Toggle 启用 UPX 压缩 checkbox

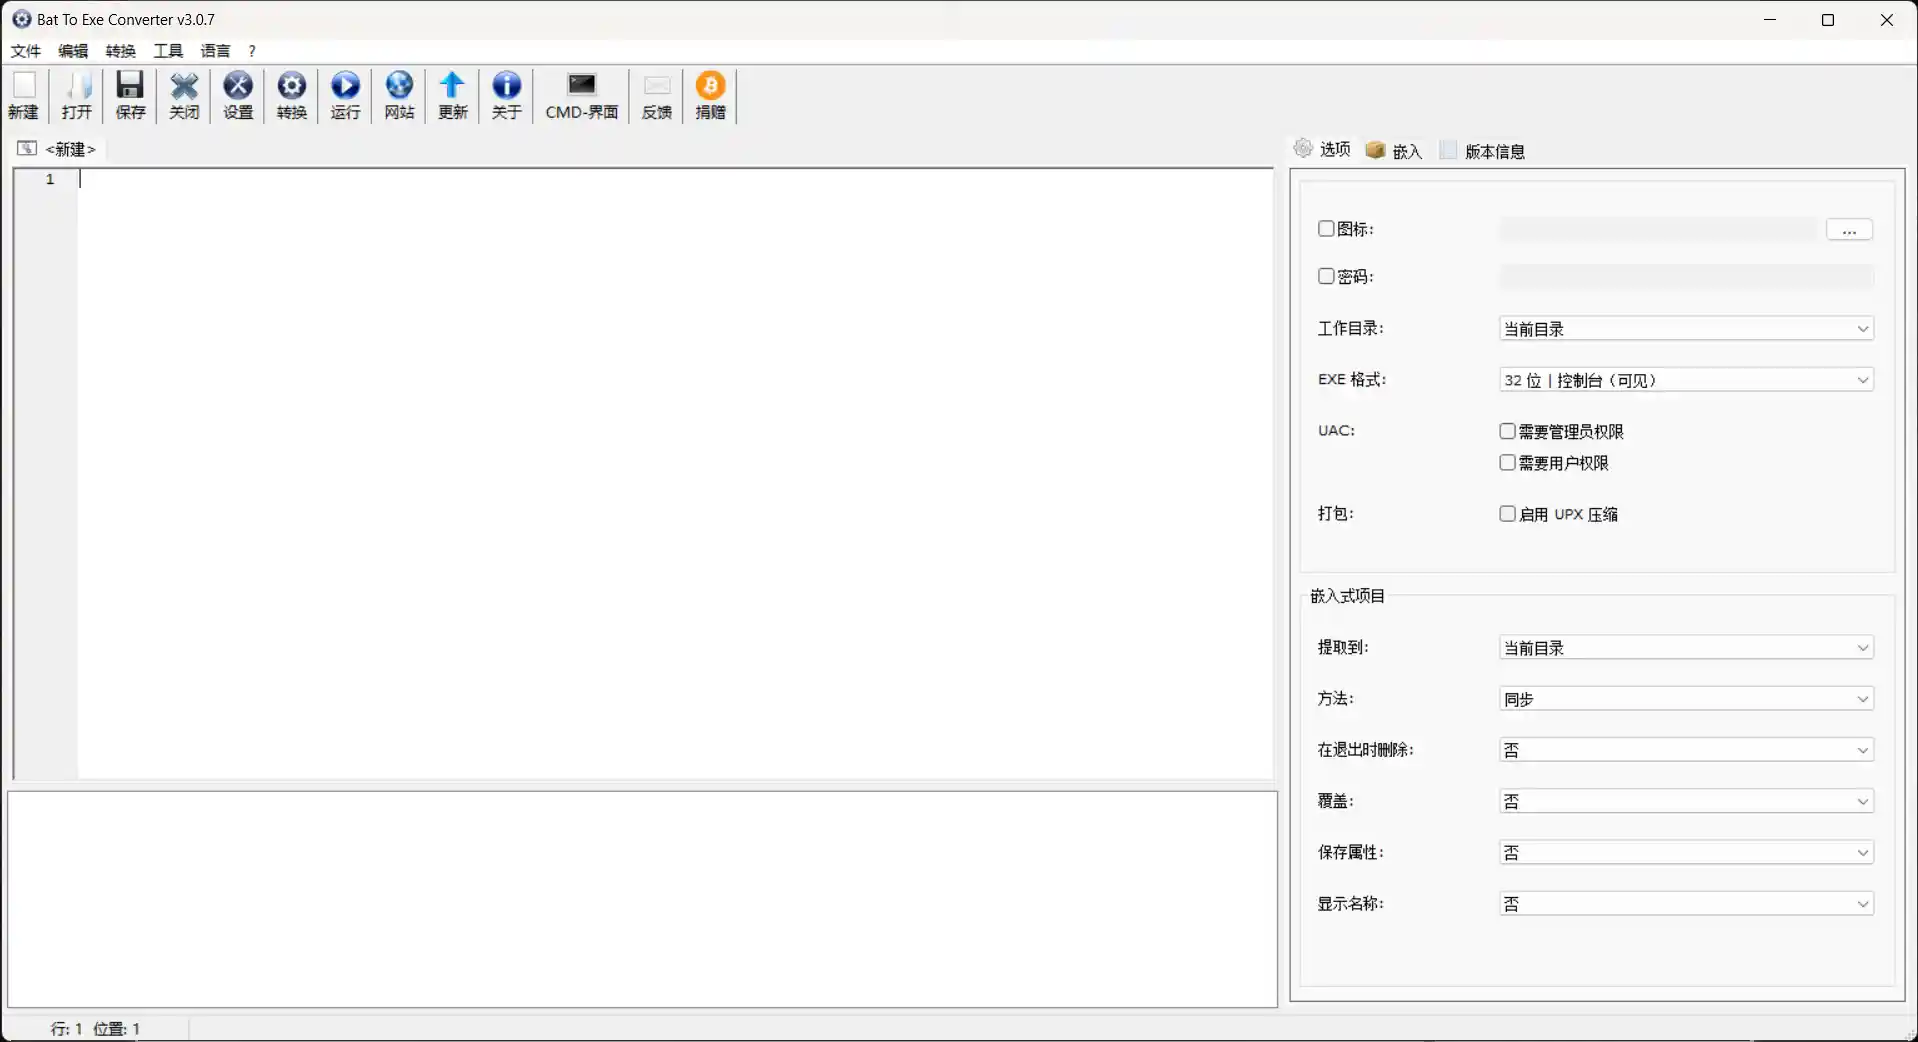point(1507,514)
